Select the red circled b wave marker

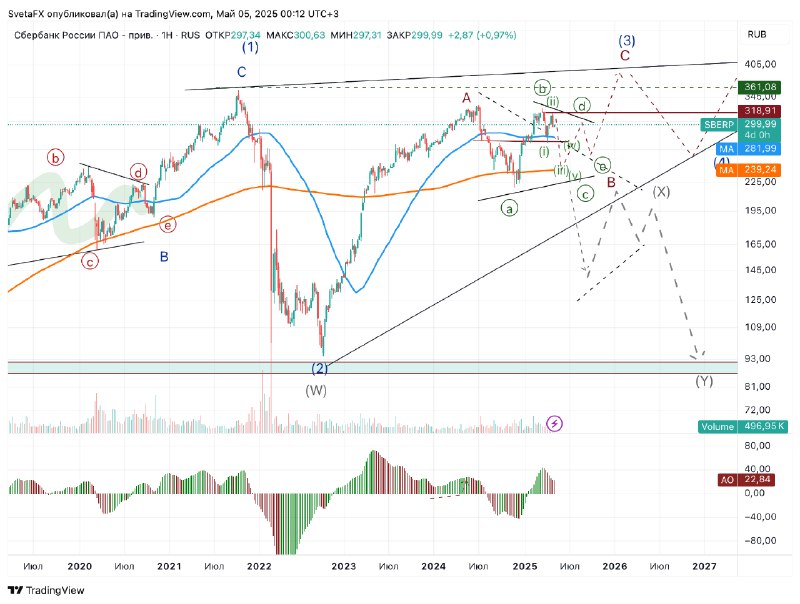pos(55,158)
